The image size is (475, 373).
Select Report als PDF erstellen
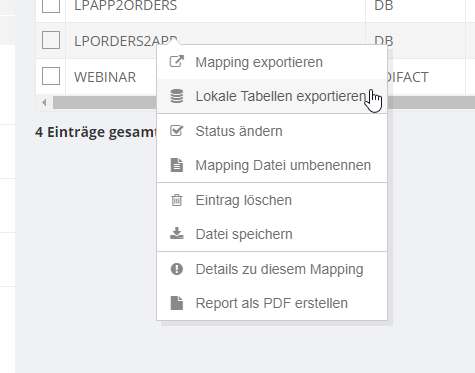pyautogui.click(x=272, y=303)
